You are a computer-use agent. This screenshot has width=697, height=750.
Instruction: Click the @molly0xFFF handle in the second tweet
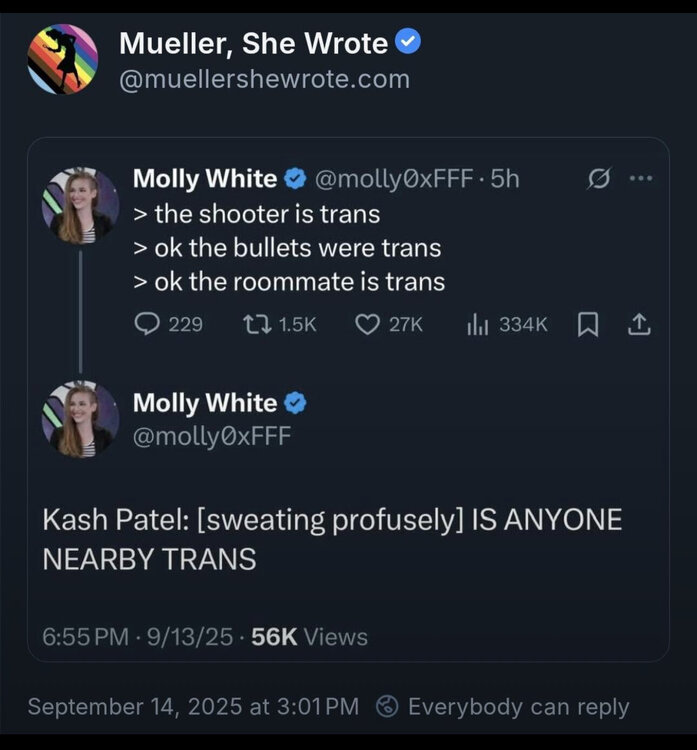point(212,435)
